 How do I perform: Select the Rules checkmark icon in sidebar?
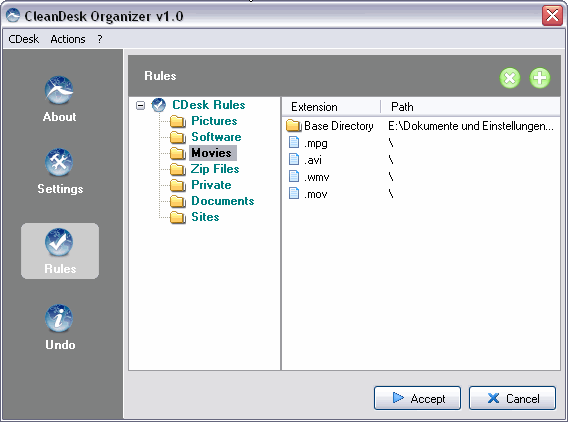tap(59, 242)
